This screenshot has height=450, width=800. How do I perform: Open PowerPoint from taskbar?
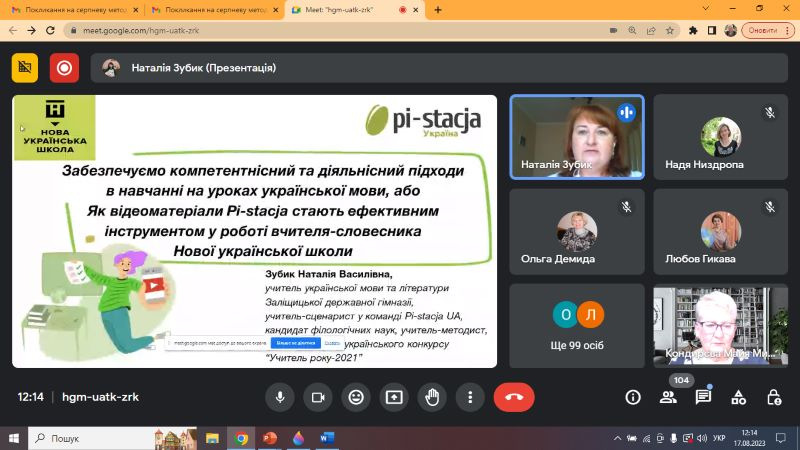pos(270,438)
